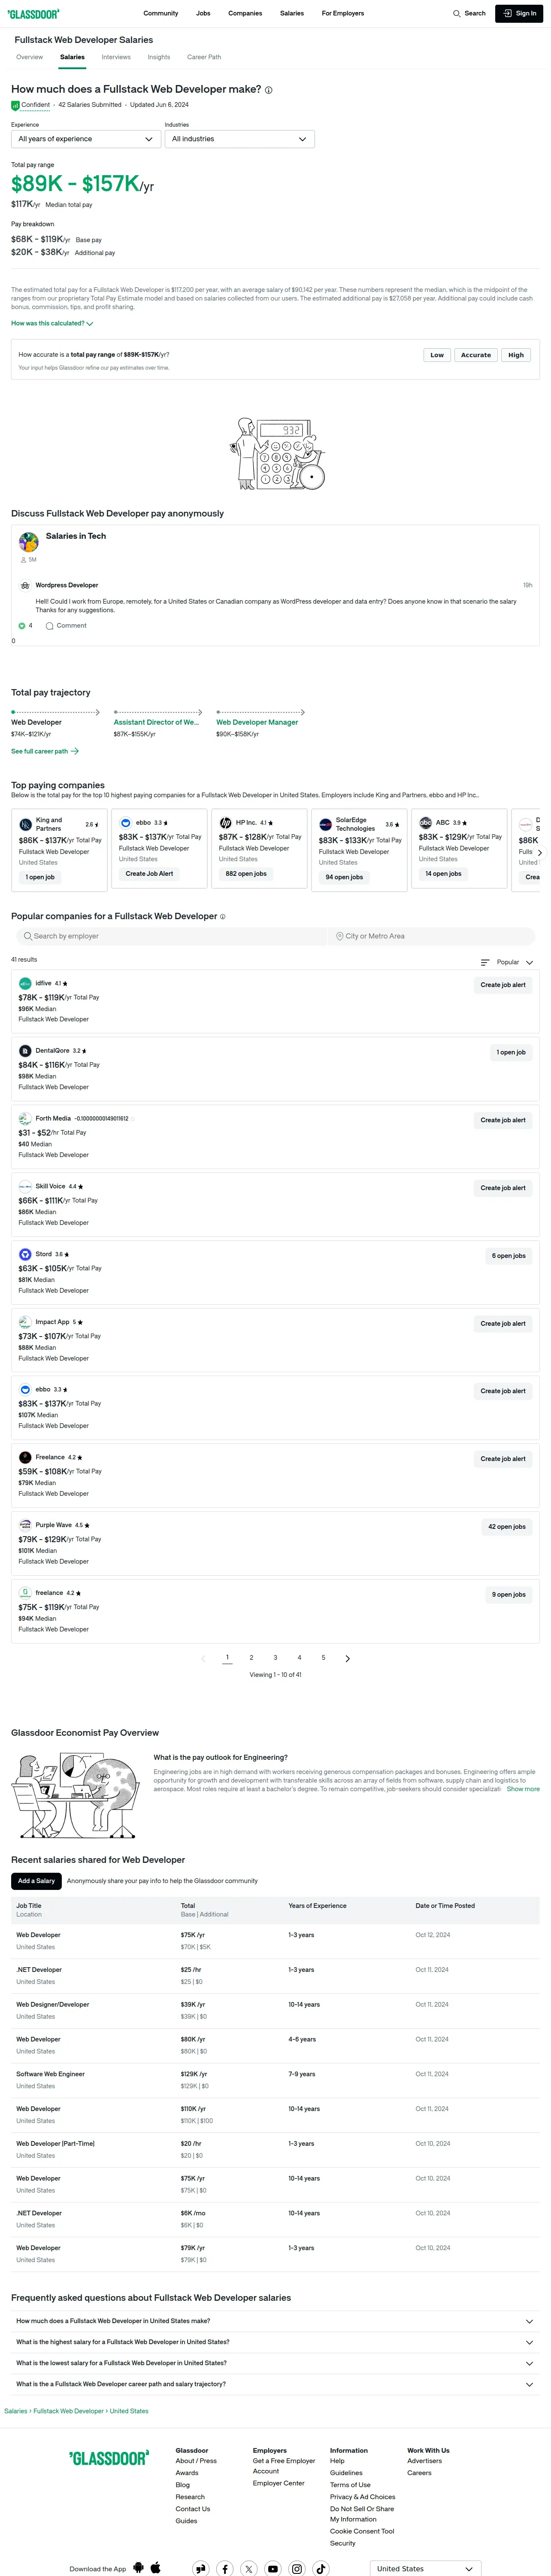Screen dimensions: 551x2576
Task: Open the info icon beside salary heading
Action: (x=268, y=90)
